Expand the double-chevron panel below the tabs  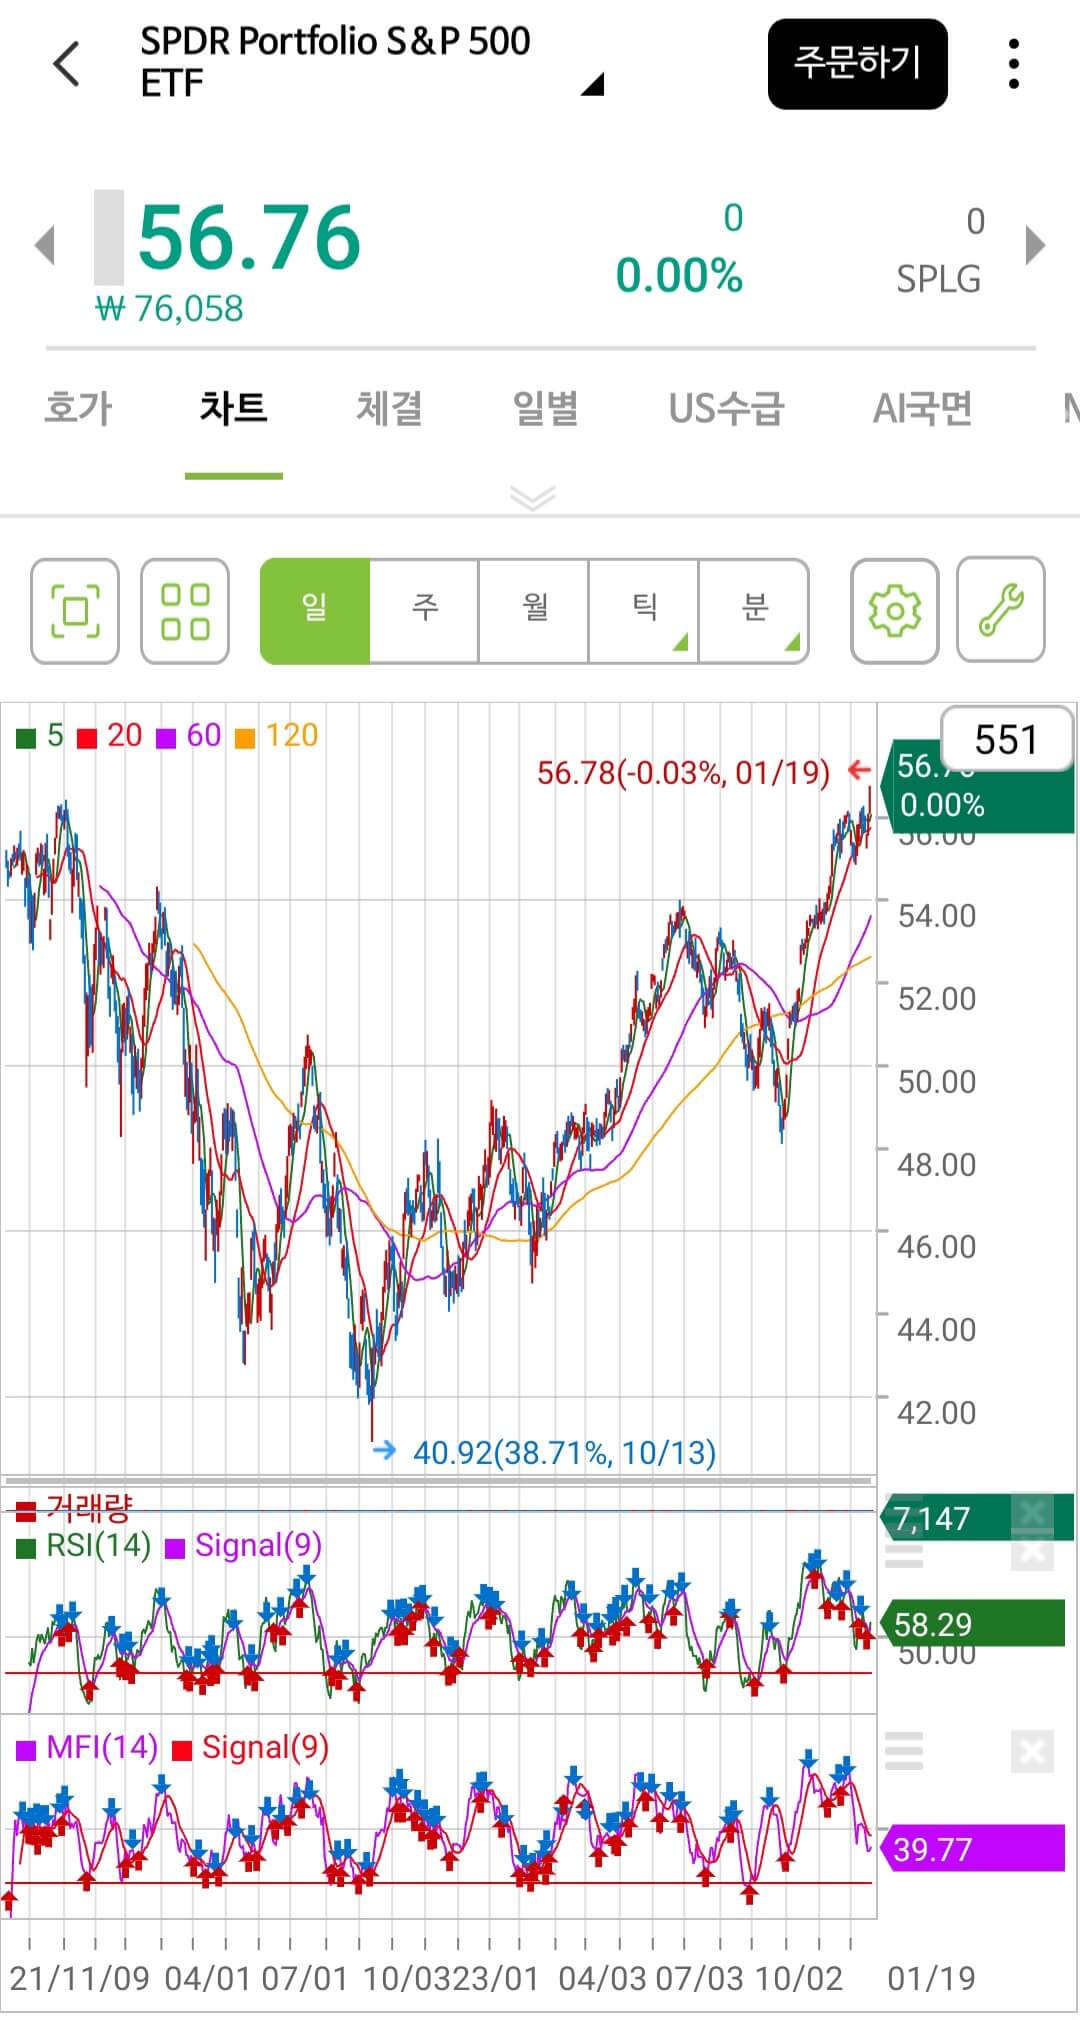point(532,496)
